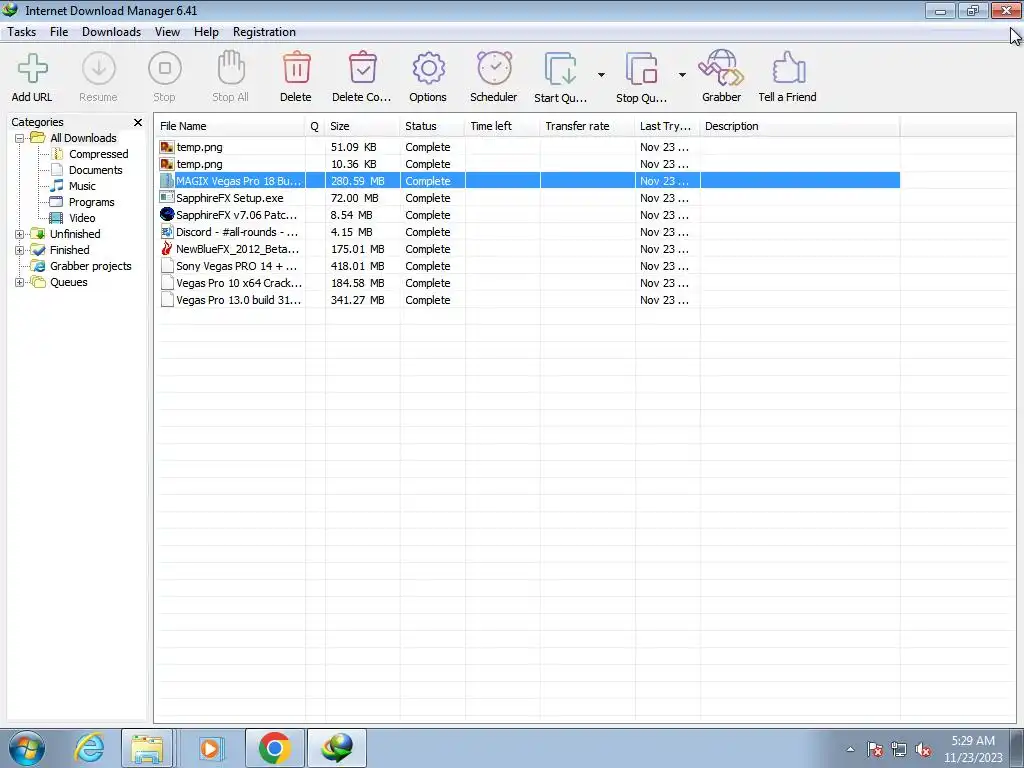The height and width of the screenshot is (768, 1024).
Task: Select the Documents category
Action: (x=95, y=170)
